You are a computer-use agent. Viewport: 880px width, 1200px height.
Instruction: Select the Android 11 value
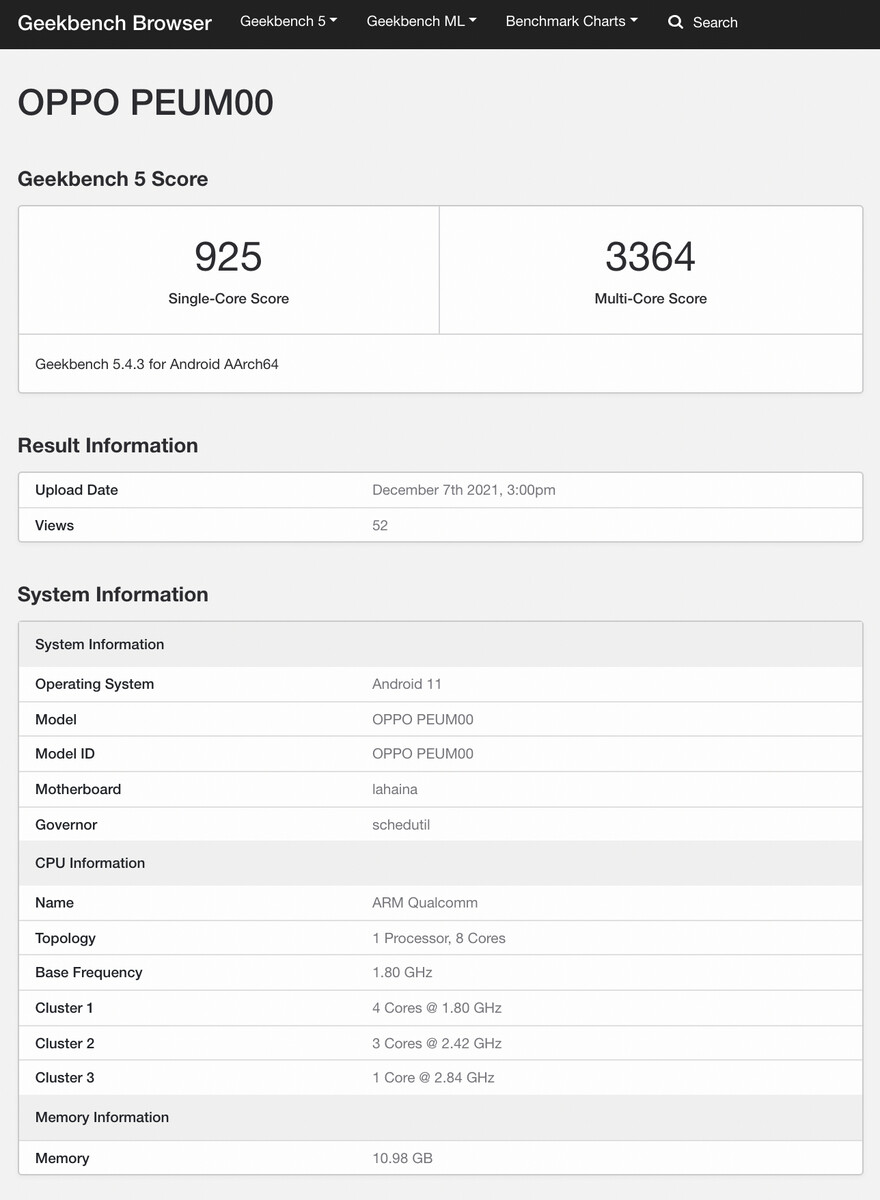pyautogui.click(x=407, y=684)
